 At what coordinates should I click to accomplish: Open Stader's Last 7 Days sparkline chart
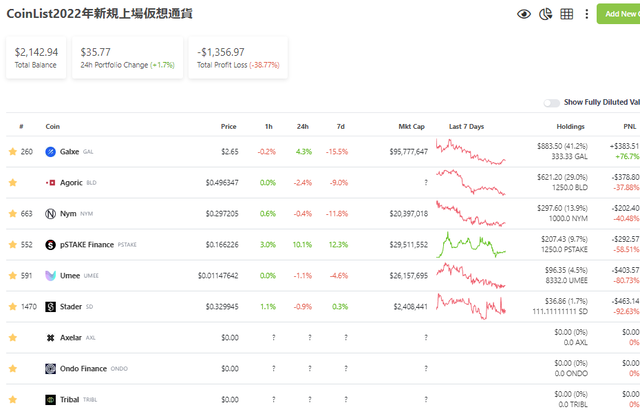coord(471,307)
